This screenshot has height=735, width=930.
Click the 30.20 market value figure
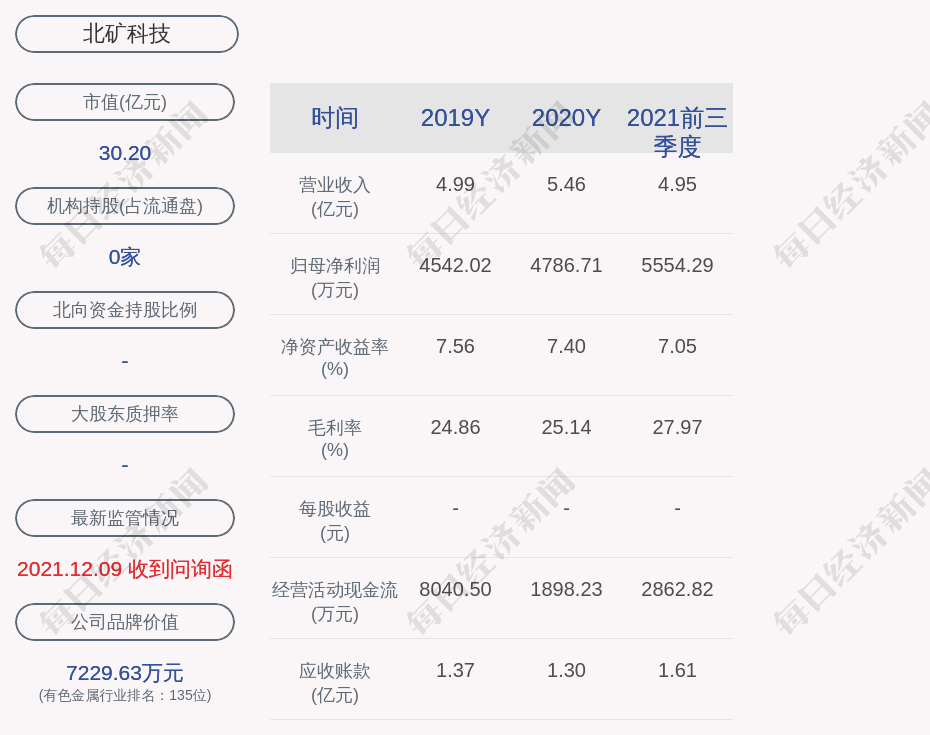(x=125, y=153)
